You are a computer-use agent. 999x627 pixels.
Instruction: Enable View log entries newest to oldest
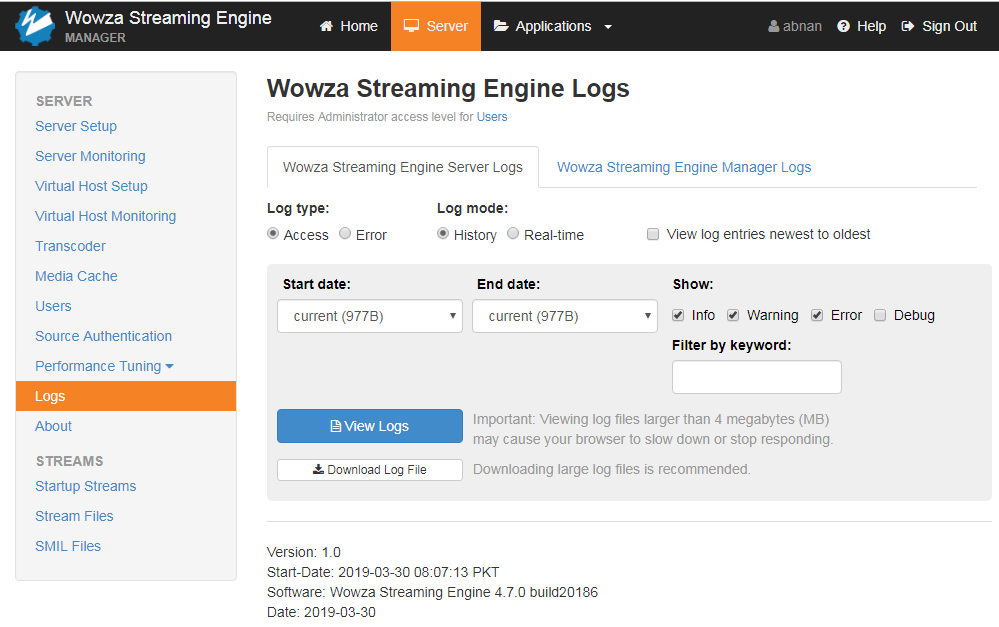(653, 234)
